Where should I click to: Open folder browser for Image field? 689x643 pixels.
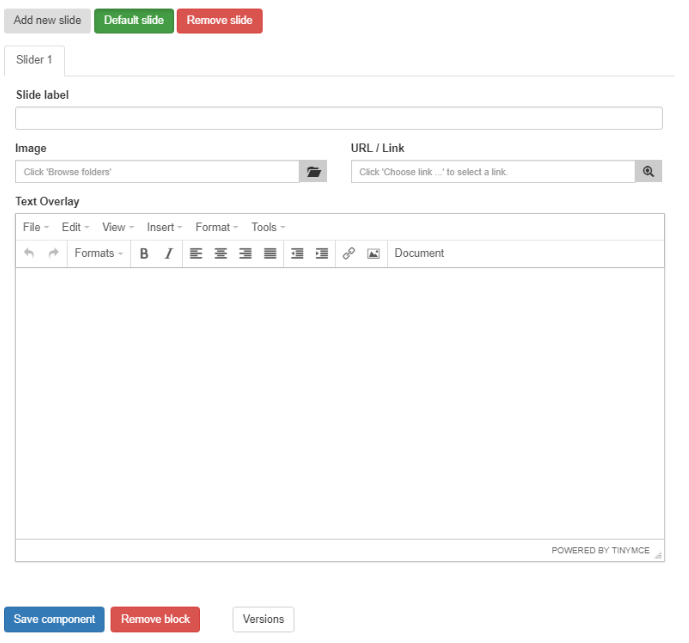coord(314,172)
